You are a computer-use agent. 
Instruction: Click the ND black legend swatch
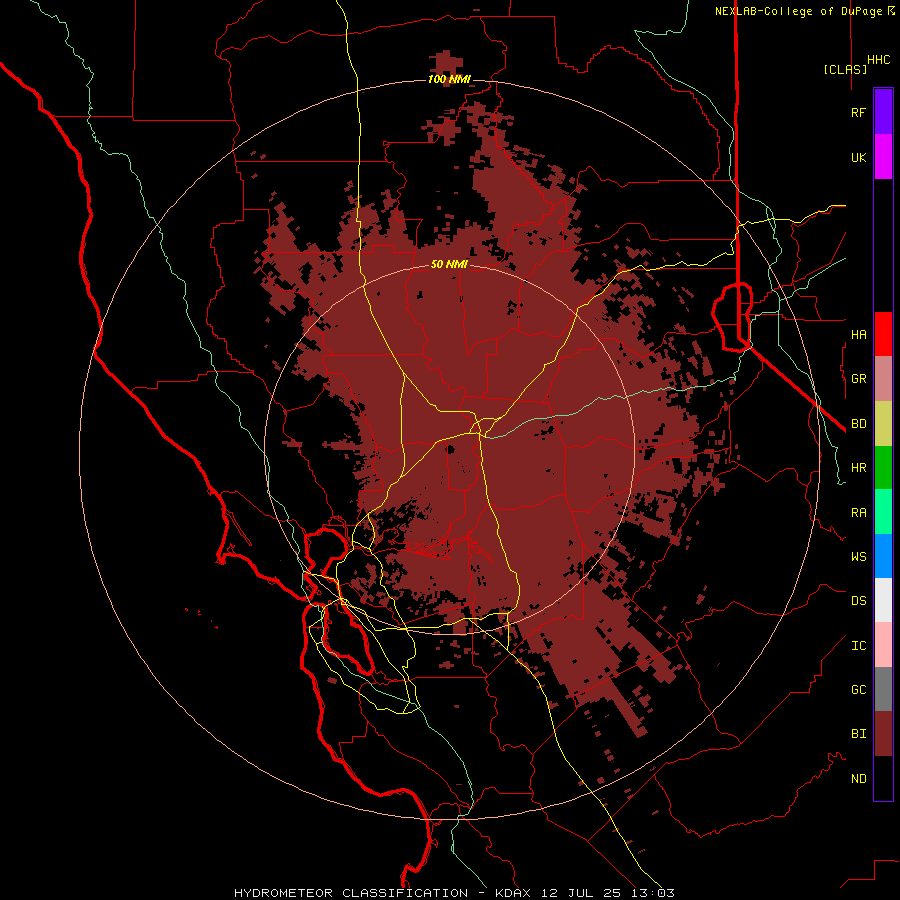(x=883, y=778)
